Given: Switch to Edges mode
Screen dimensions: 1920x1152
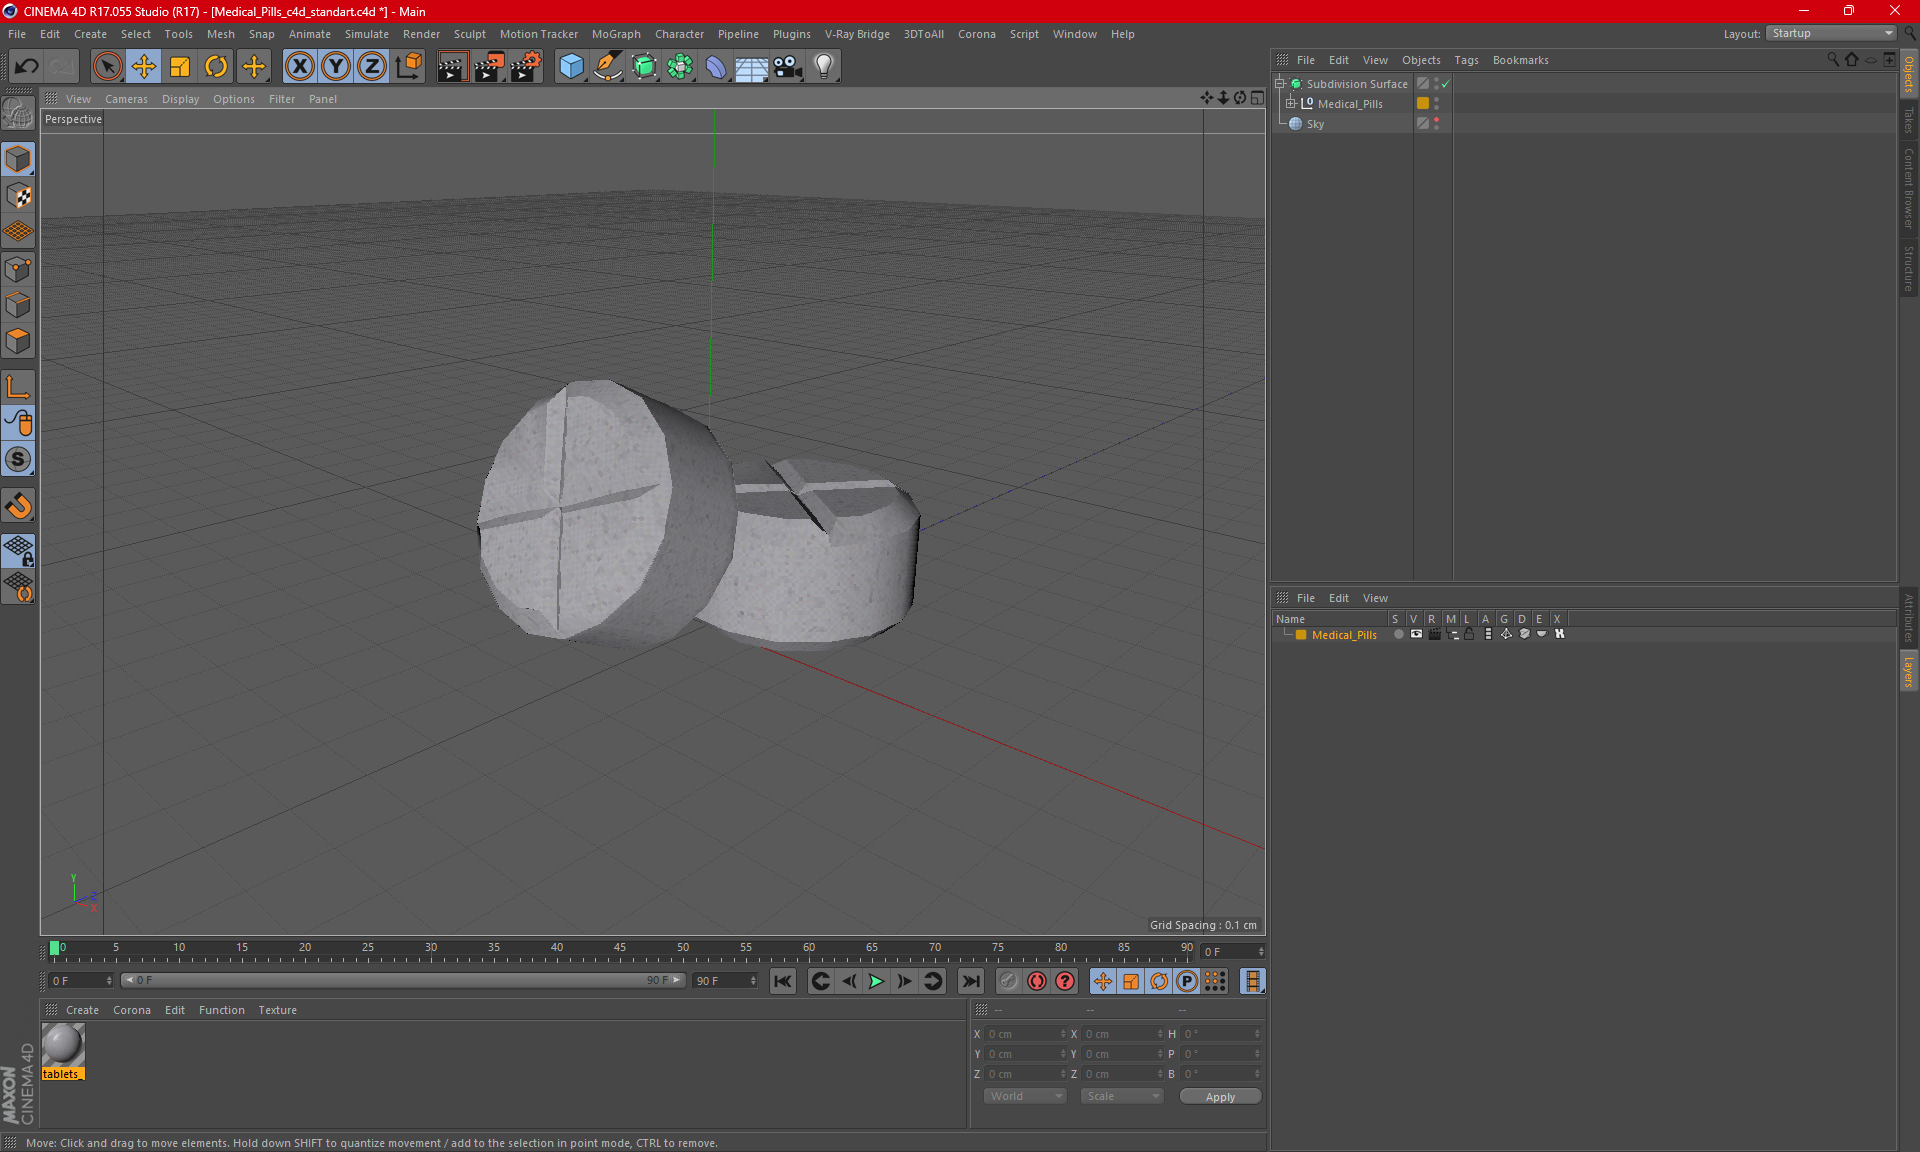Looking at the screenshot, I should click(x=18, y=305).
